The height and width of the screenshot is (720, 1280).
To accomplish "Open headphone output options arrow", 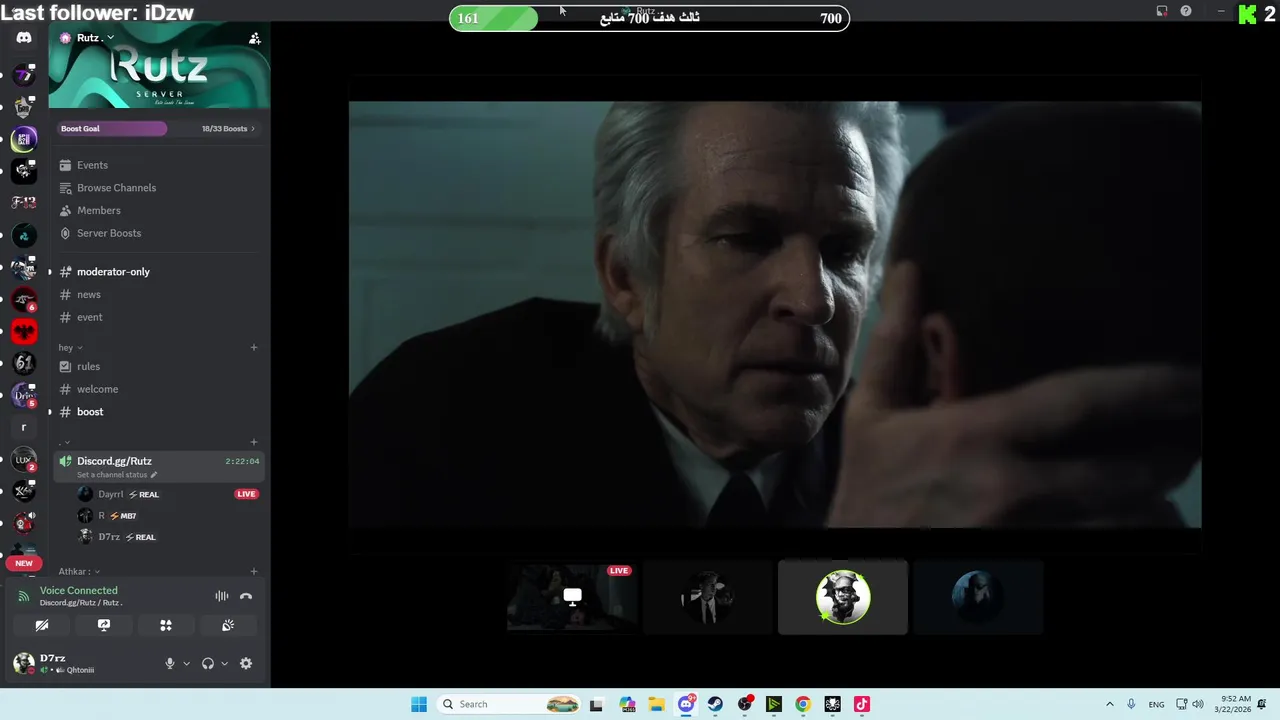I will coord(224,664).
